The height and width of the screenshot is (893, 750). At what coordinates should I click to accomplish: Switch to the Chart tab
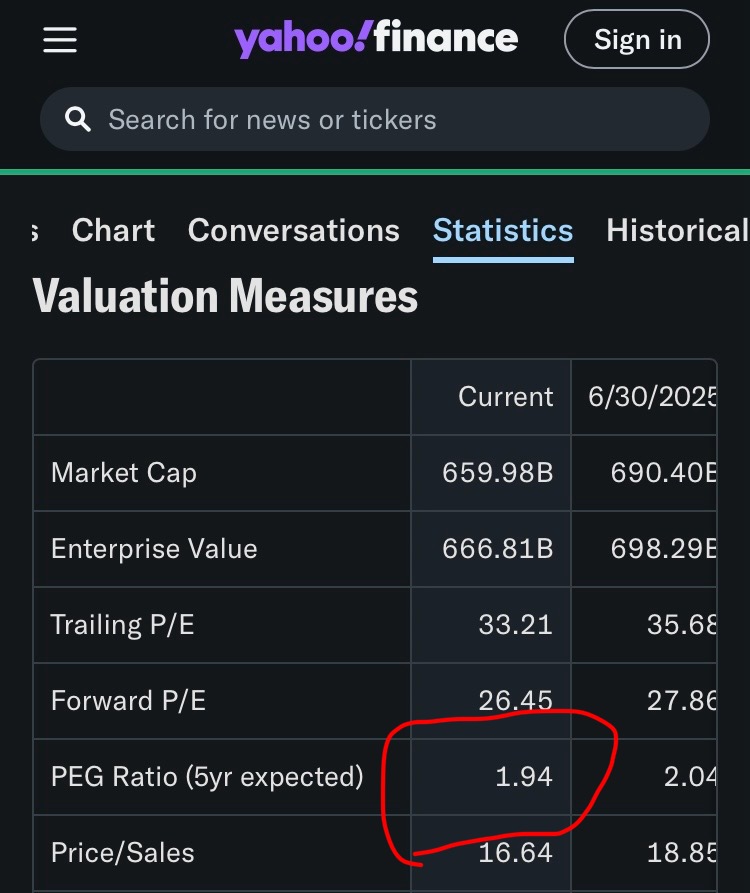[x=113, y=231]
